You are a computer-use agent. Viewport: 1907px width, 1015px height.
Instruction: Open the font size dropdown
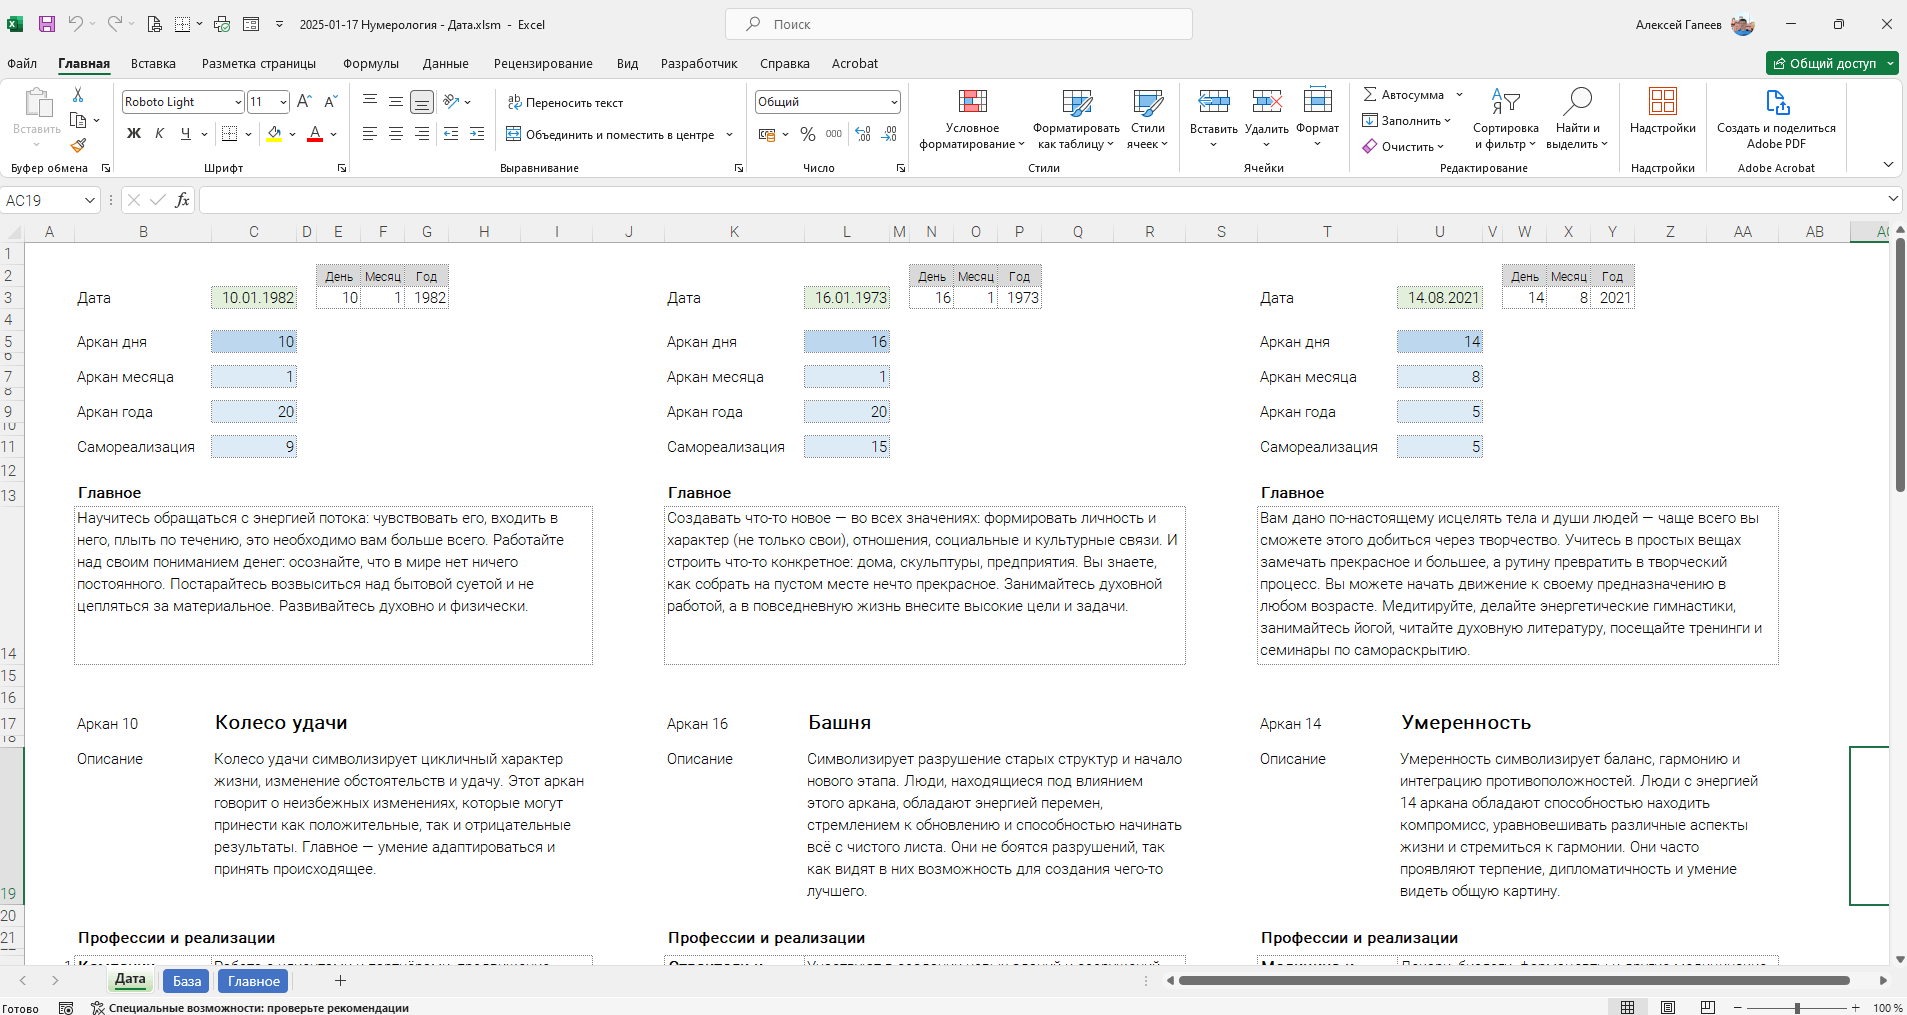(283, 102)
